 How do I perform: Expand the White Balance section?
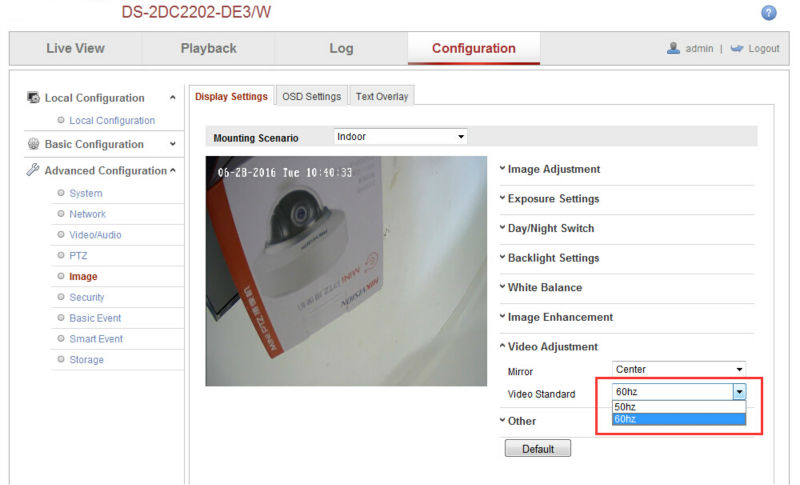click(544, 288)
